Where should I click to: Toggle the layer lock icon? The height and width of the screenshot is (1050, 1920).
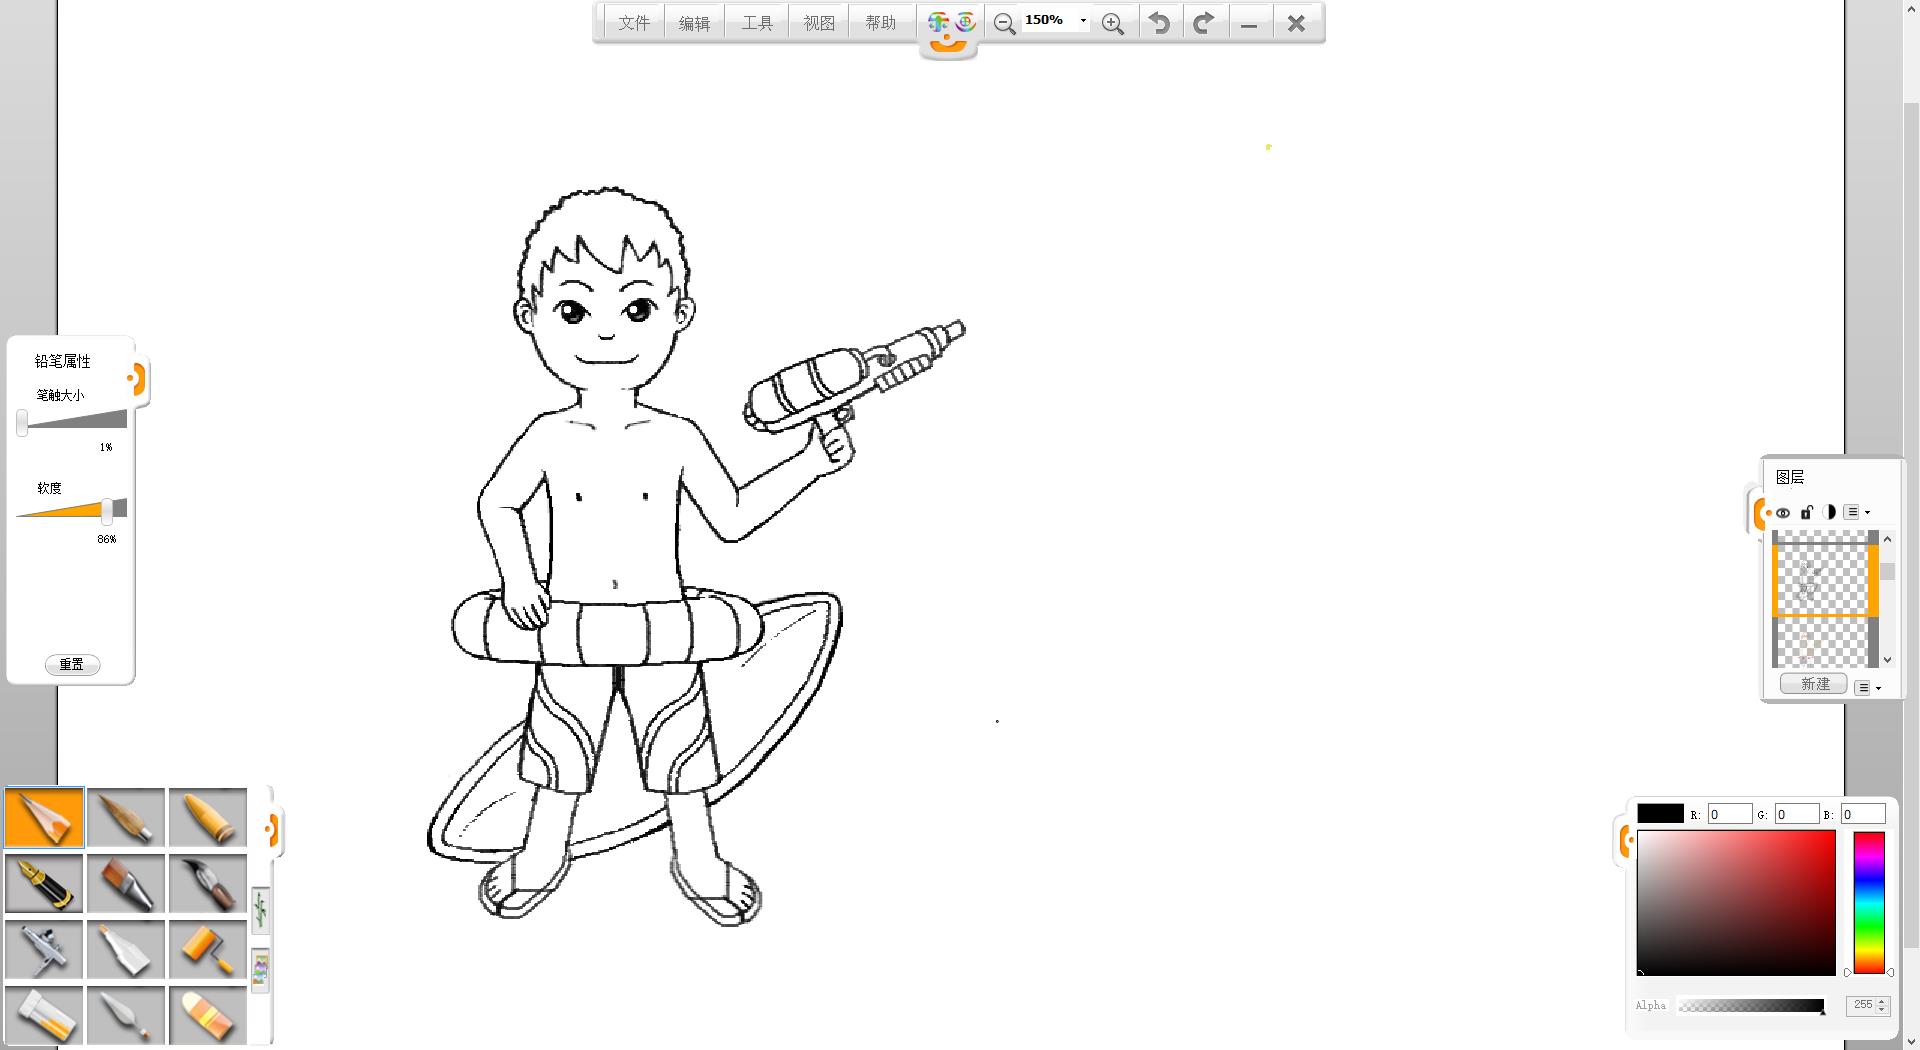coord(1807,513)
